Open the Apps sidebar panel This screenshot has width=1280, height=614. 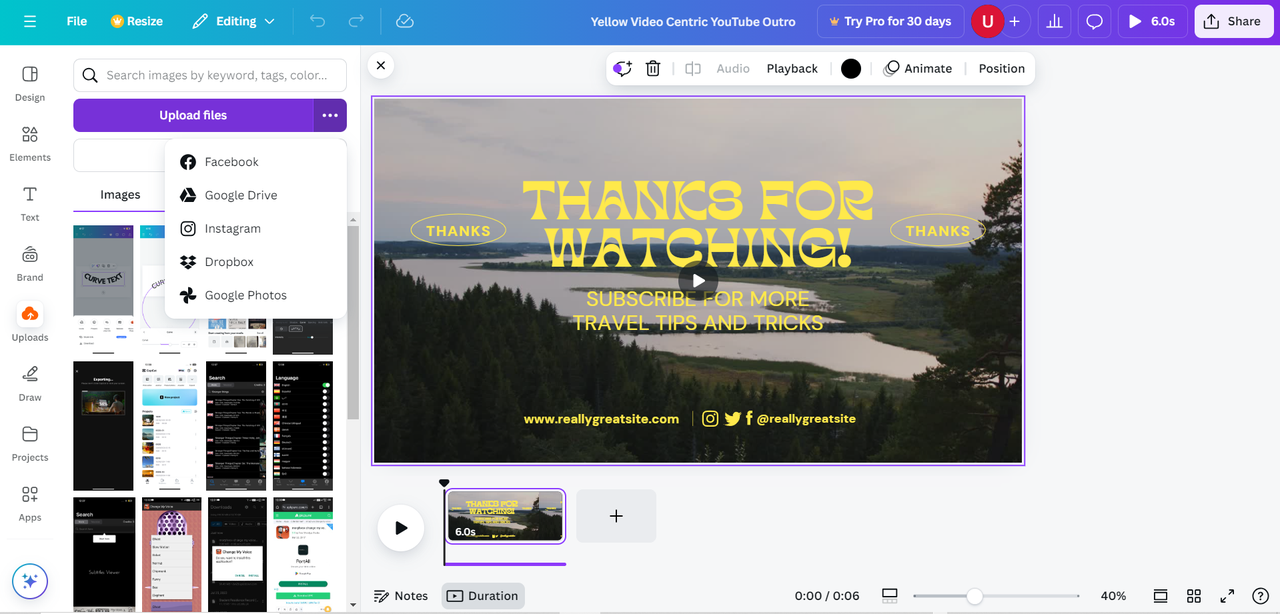(30, 504)
